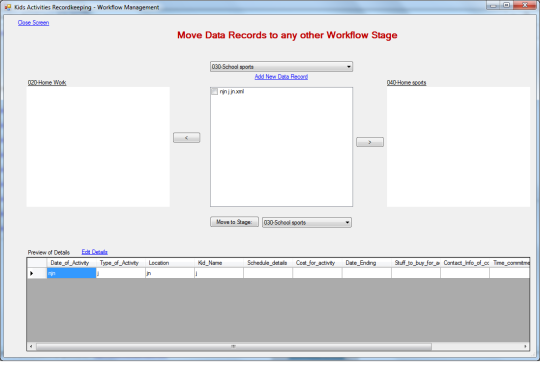
Task: Minimize the Workflow Management window
Action: [x=494, y=5]
